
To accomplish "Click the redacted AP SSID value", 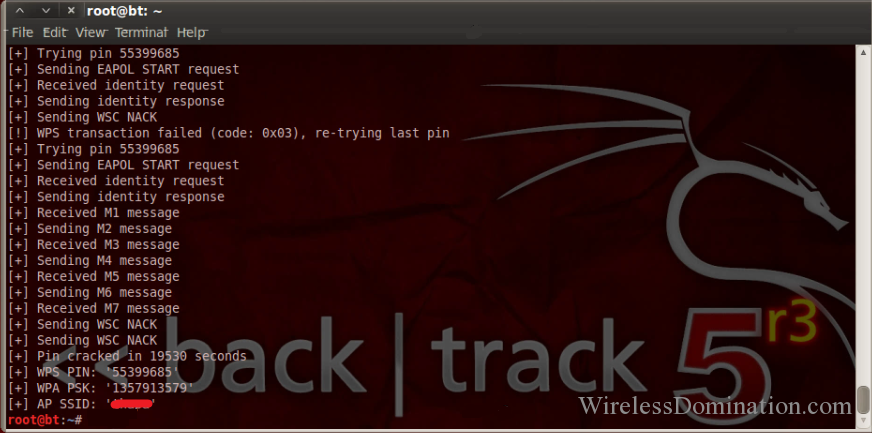I will point(131,404).
